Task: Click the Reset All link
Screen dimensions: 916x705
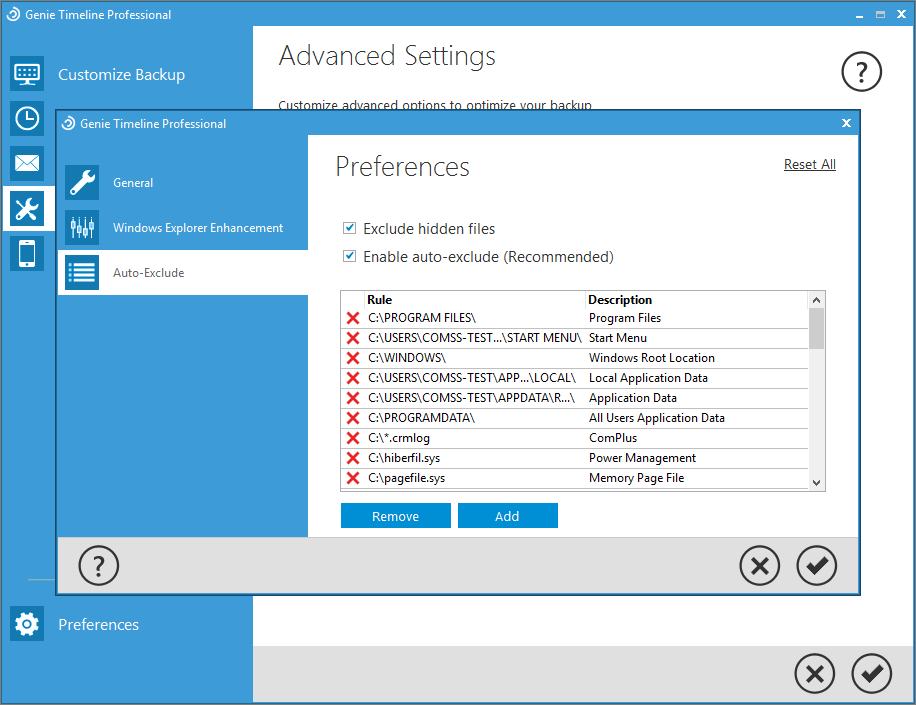Action: pos(809,165)
